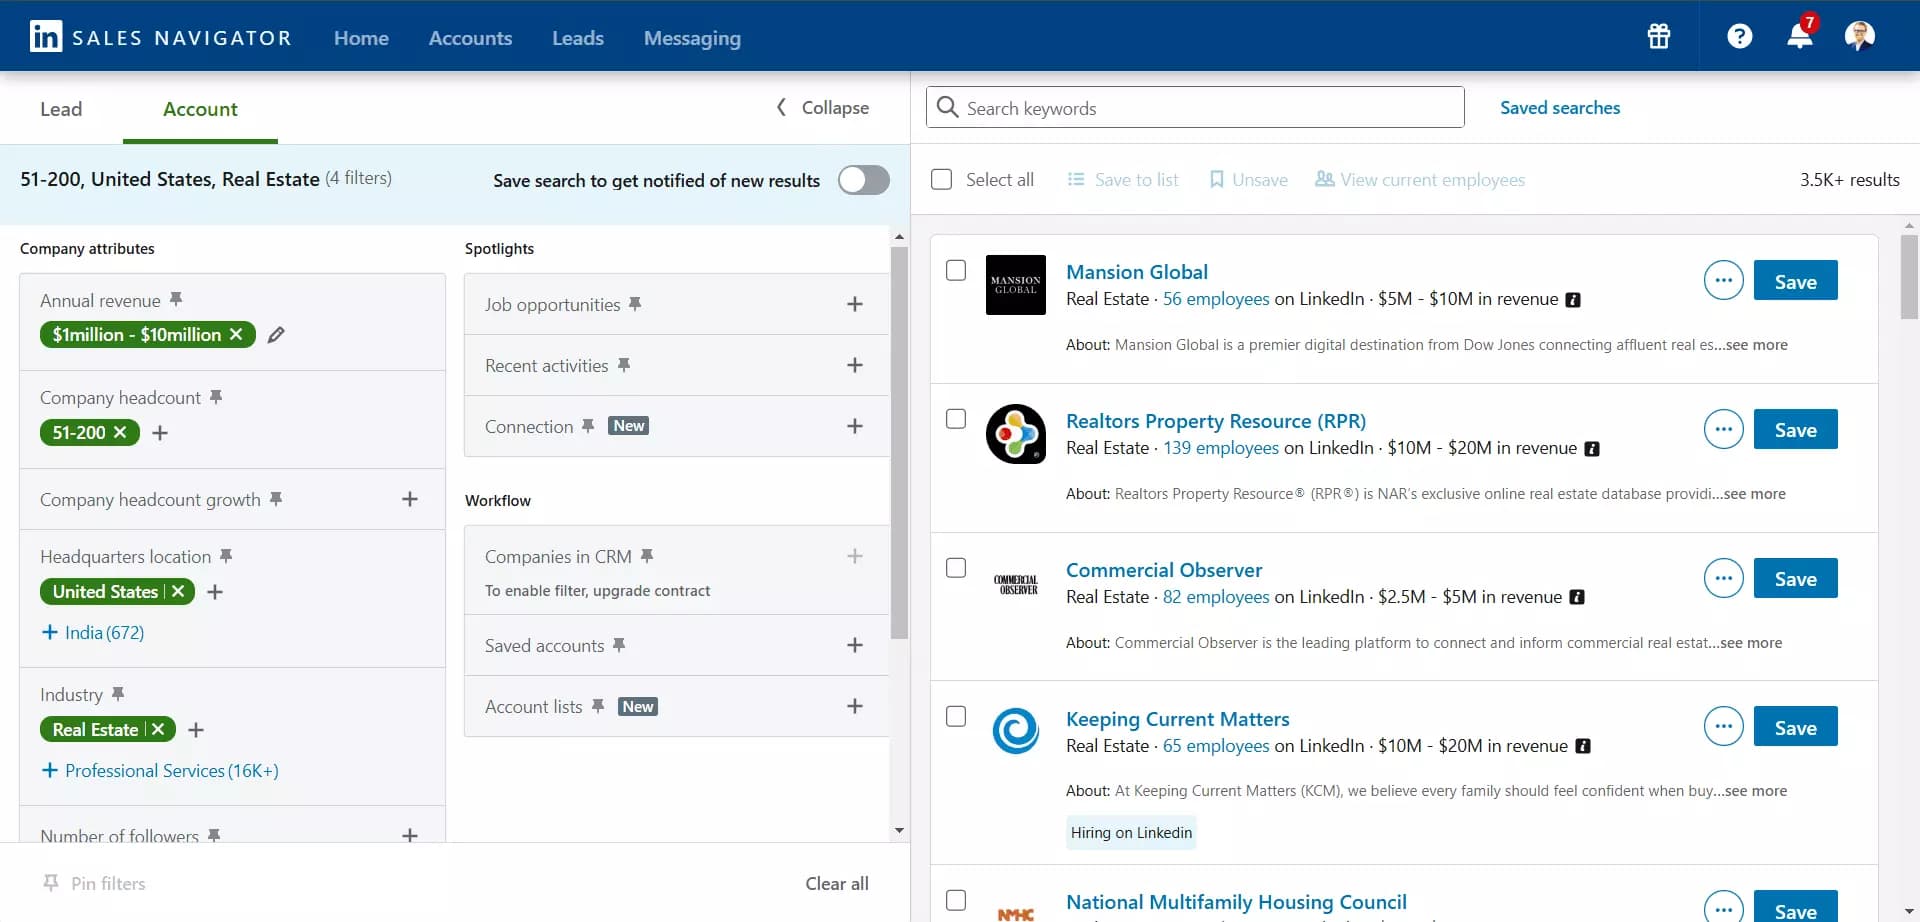1920x922 pixels.
Task: Remove the 51-200 headcount filter
Action: (120, 433)
